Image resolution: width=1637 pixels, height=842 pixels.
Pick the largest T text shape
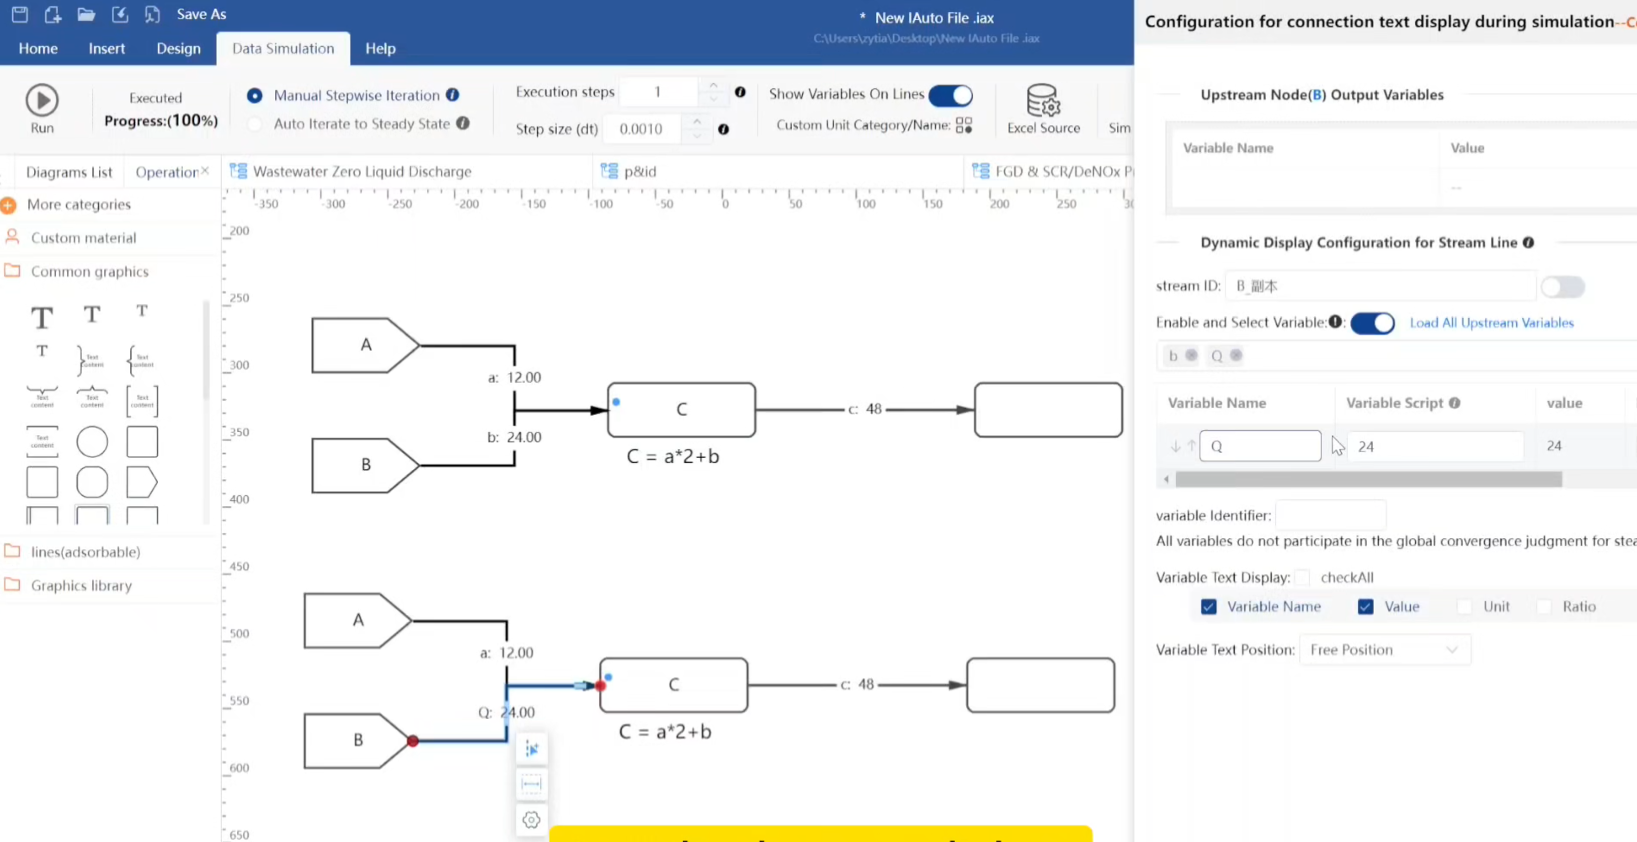click(42, 317)
